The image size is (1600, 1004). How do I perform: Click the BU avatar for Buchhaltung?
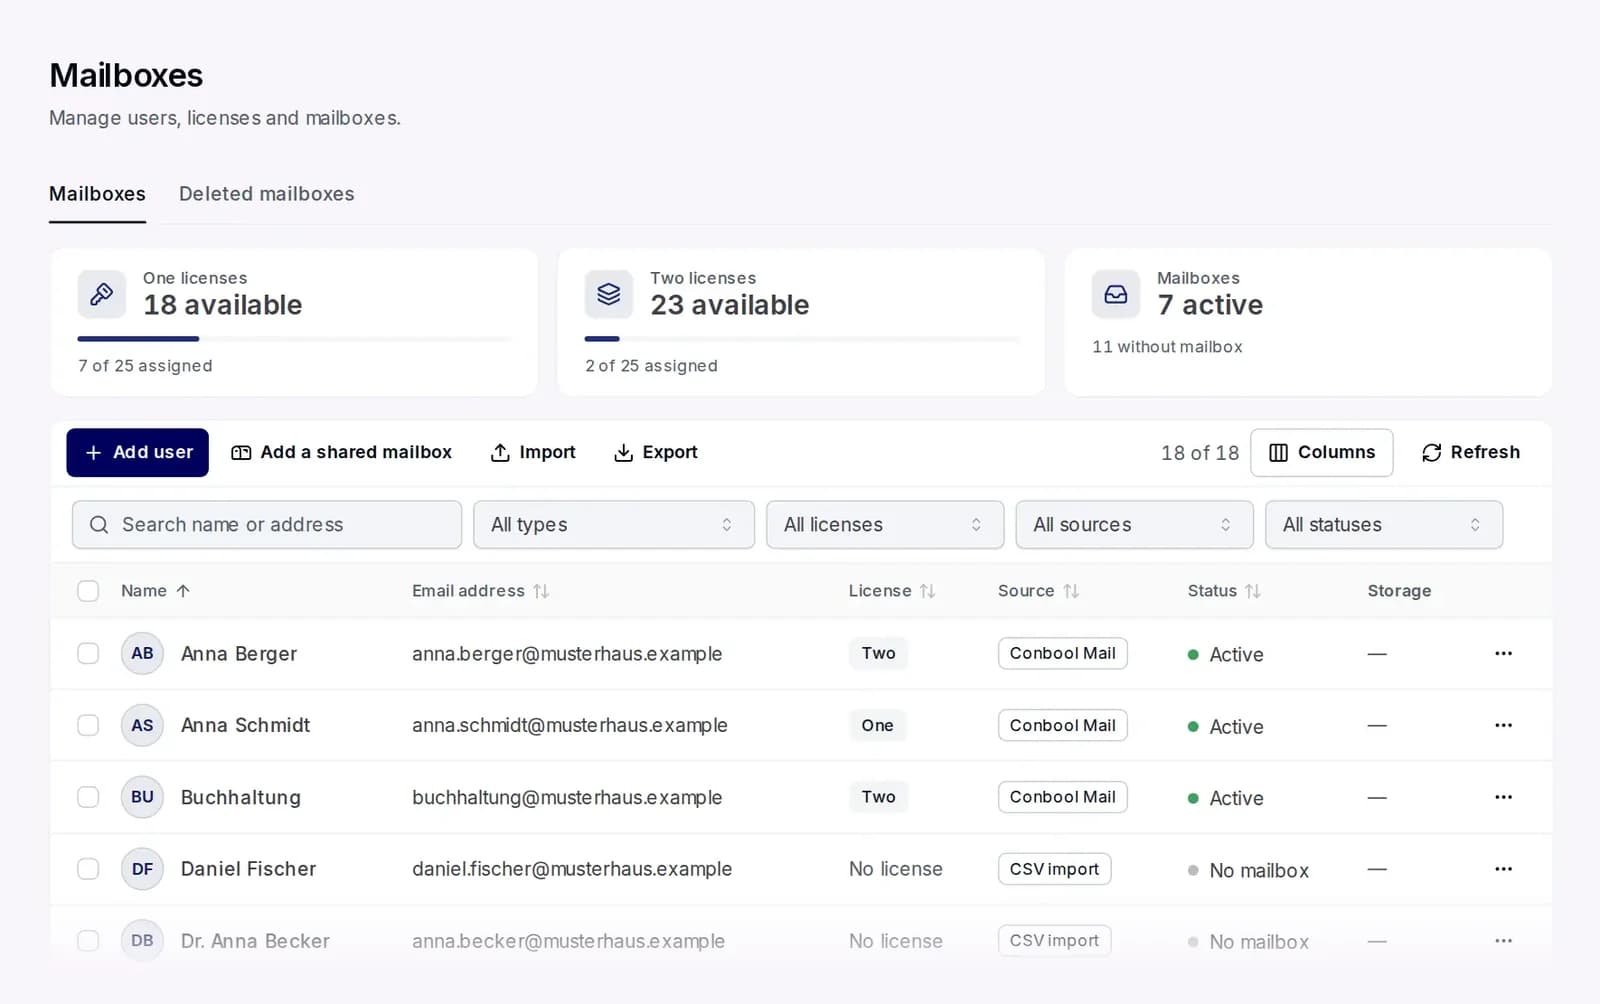point(142,797)
